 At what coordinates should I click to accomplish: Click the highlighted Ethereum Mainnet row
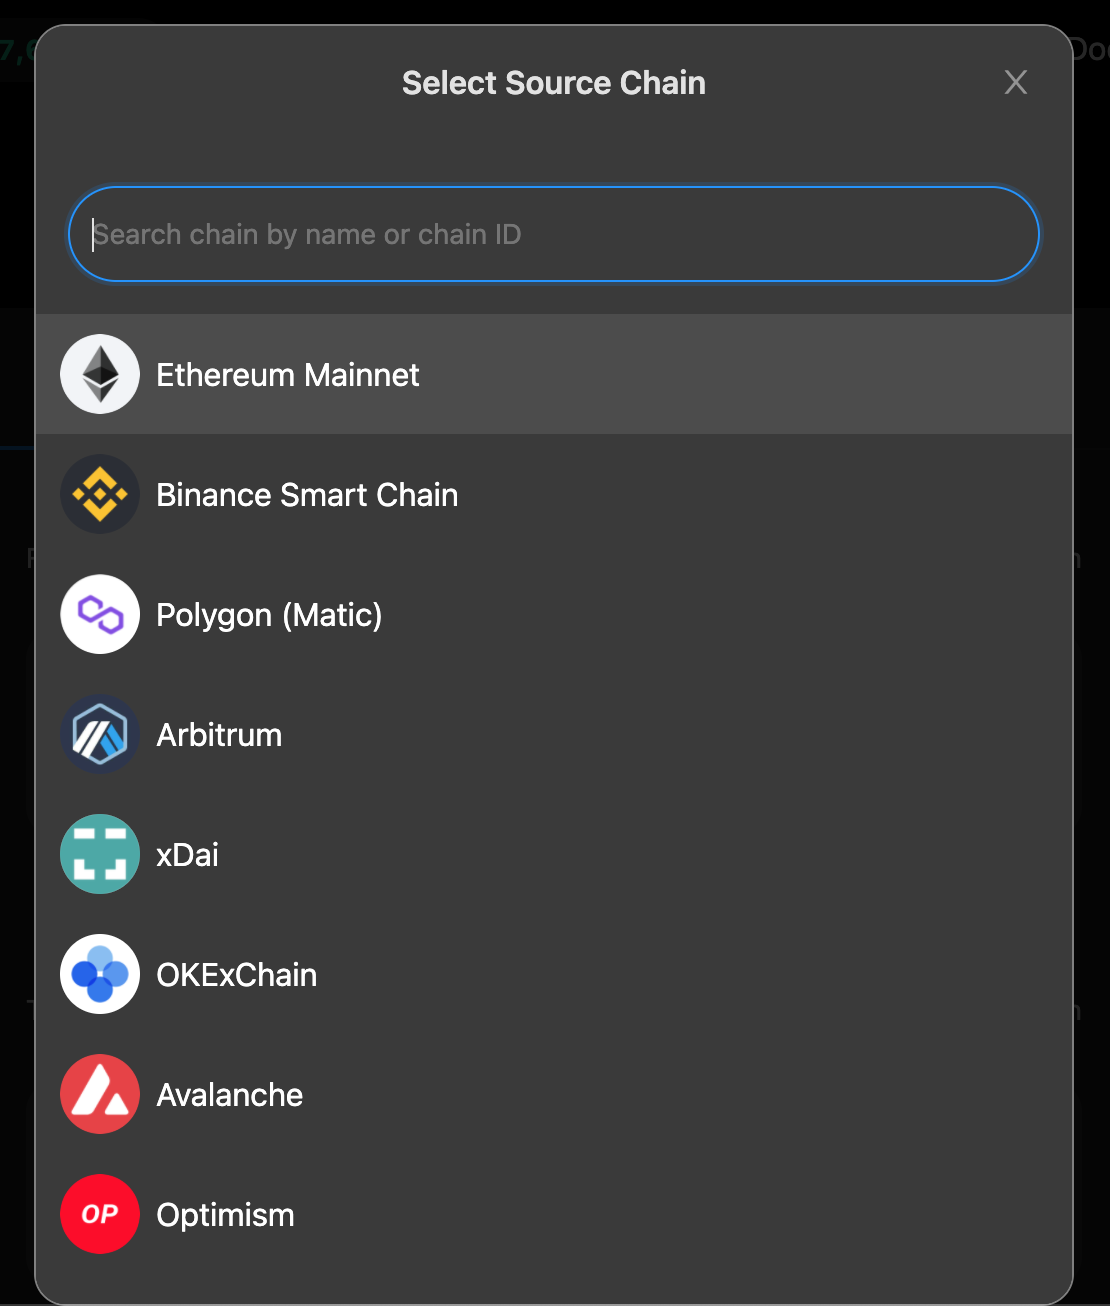[x=553, y=374]
